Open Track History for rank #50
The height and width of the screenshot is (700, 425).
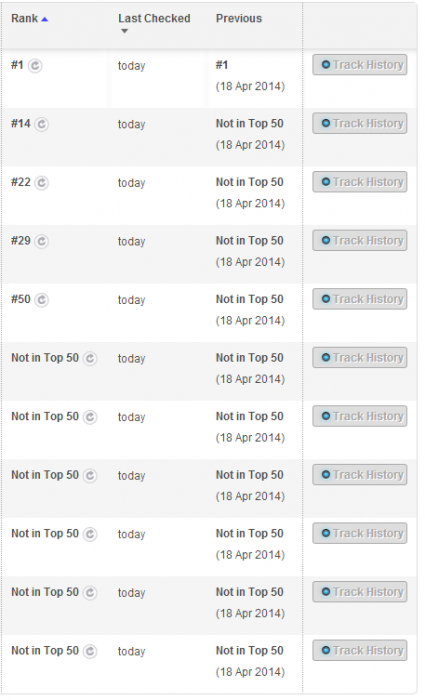click(360, 299)
